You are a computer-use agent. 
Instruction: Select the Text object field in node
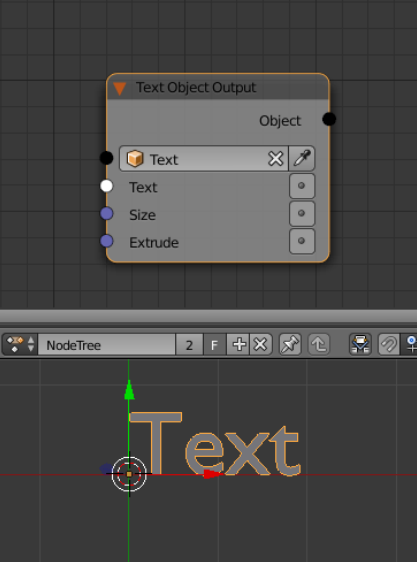204,158
